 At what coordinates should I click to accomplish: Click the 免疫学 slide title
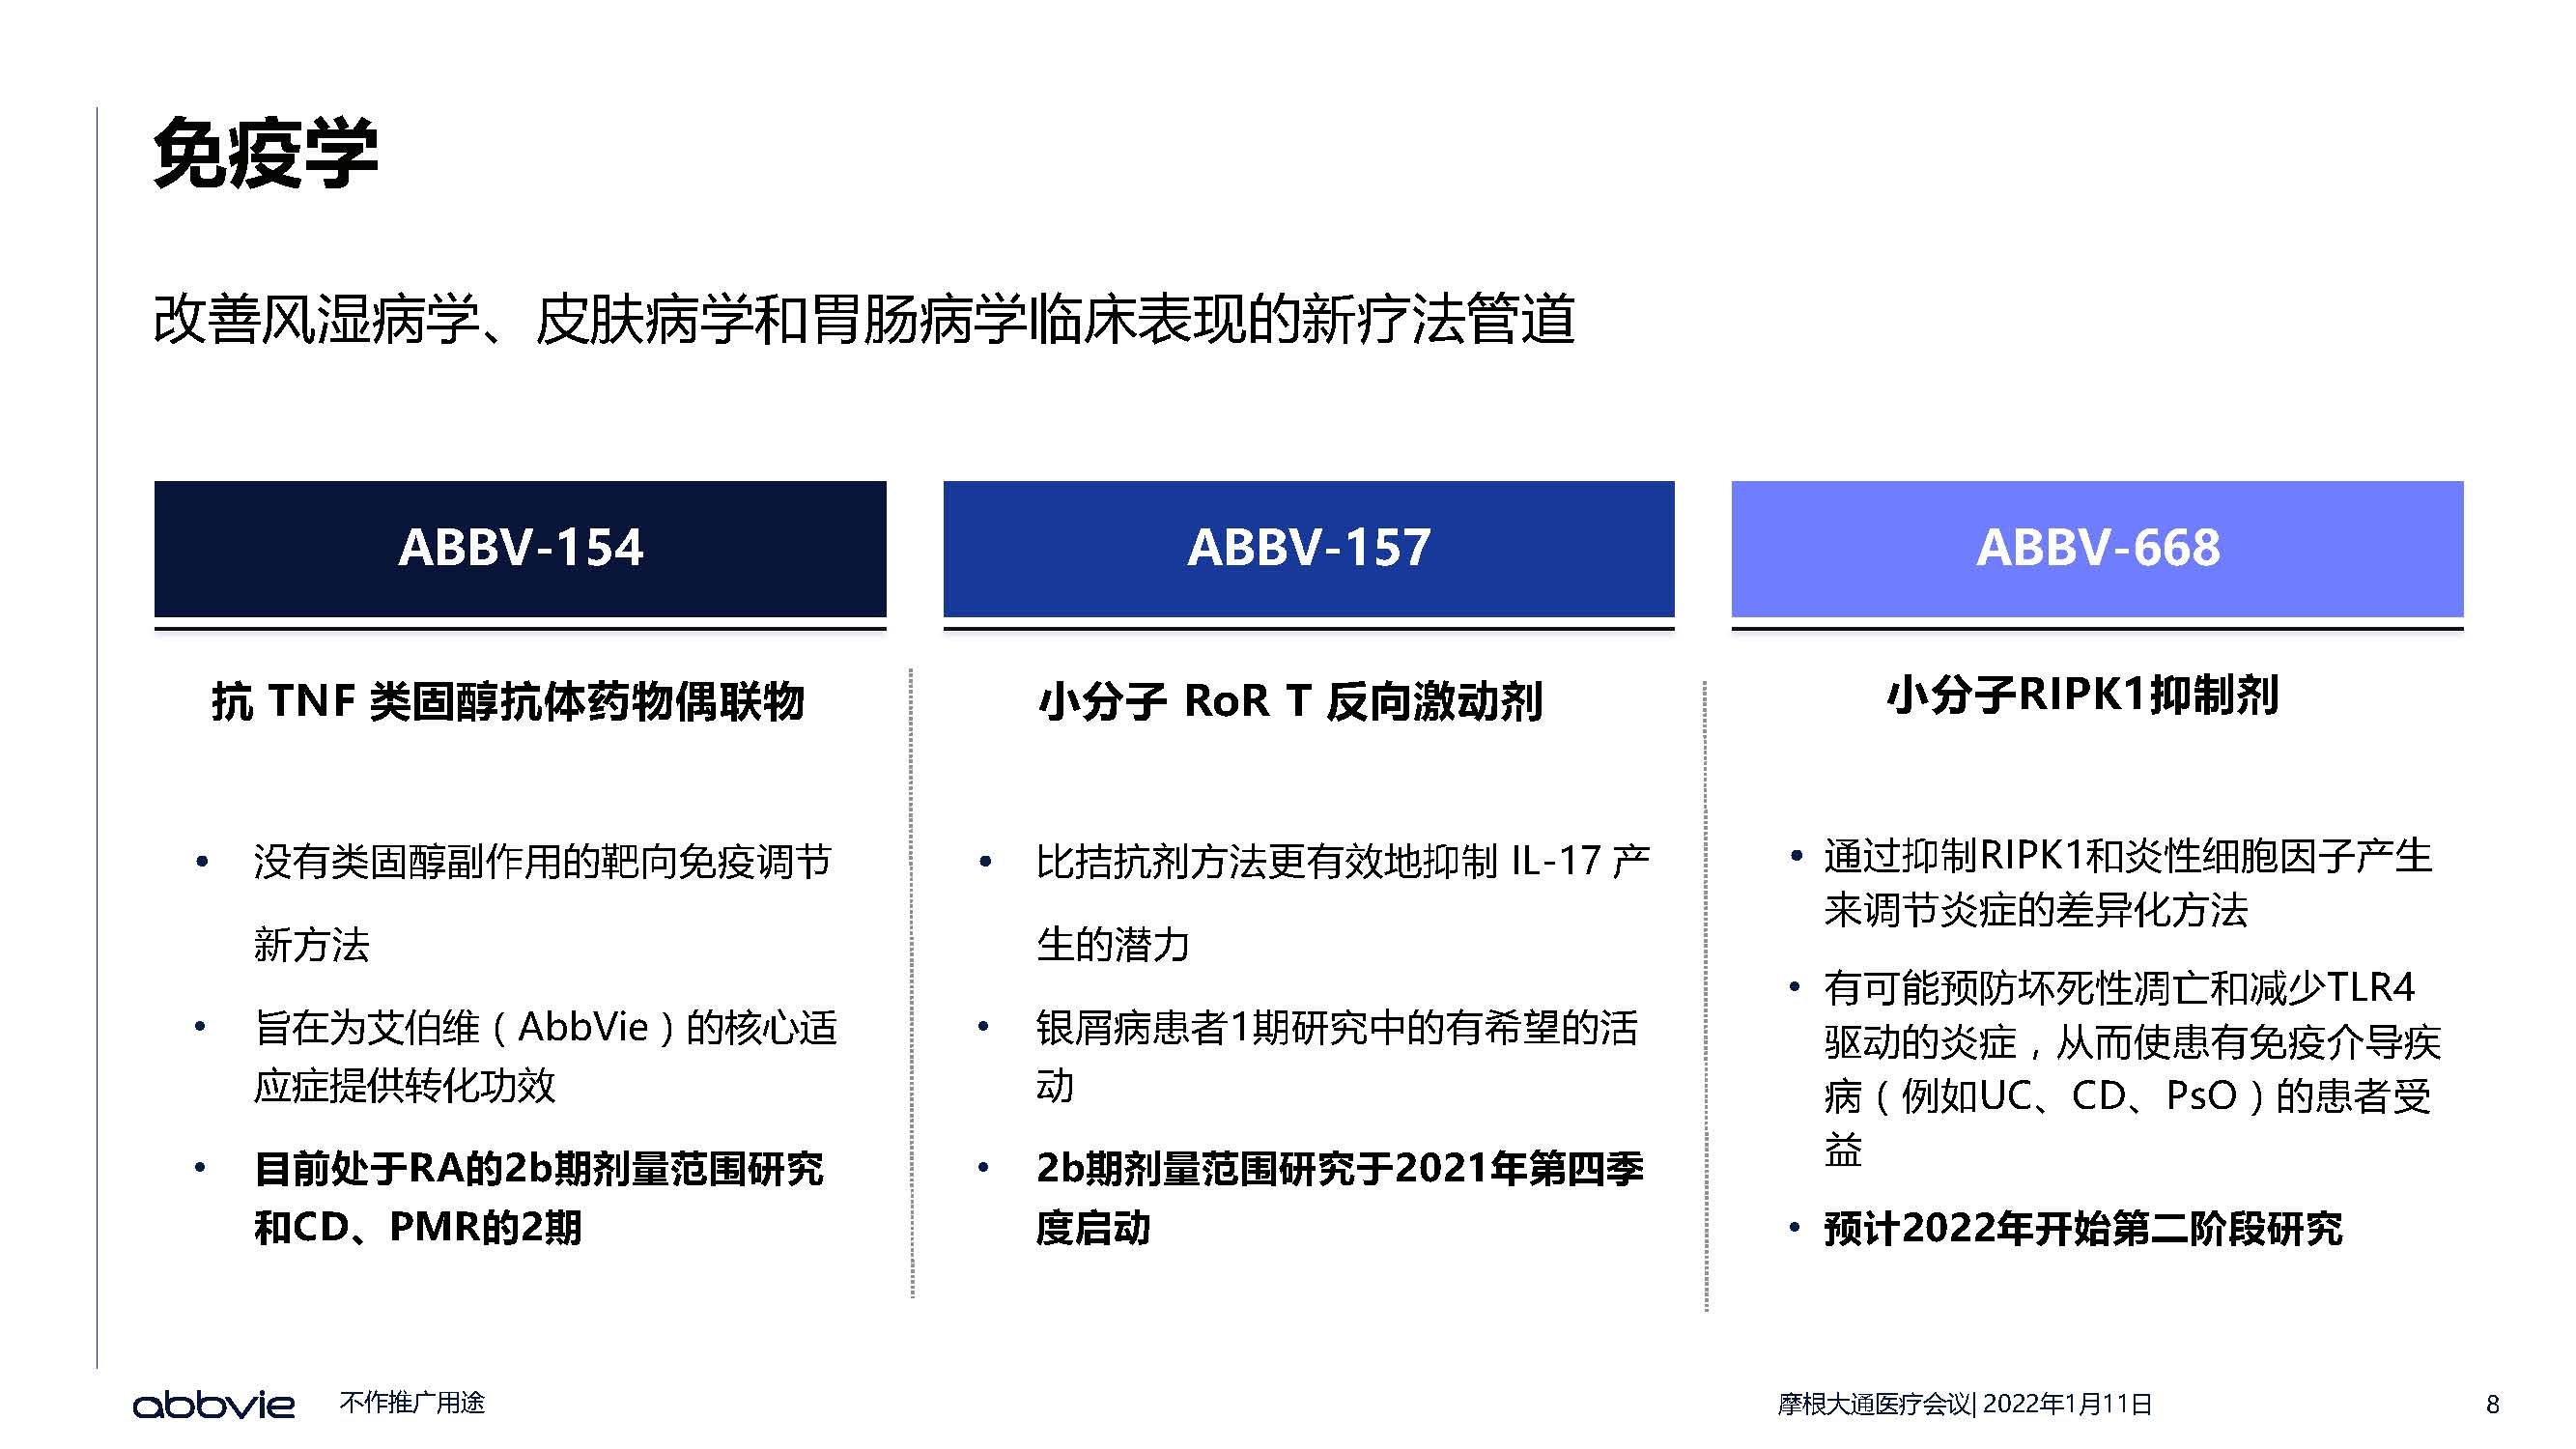(266, 153)
